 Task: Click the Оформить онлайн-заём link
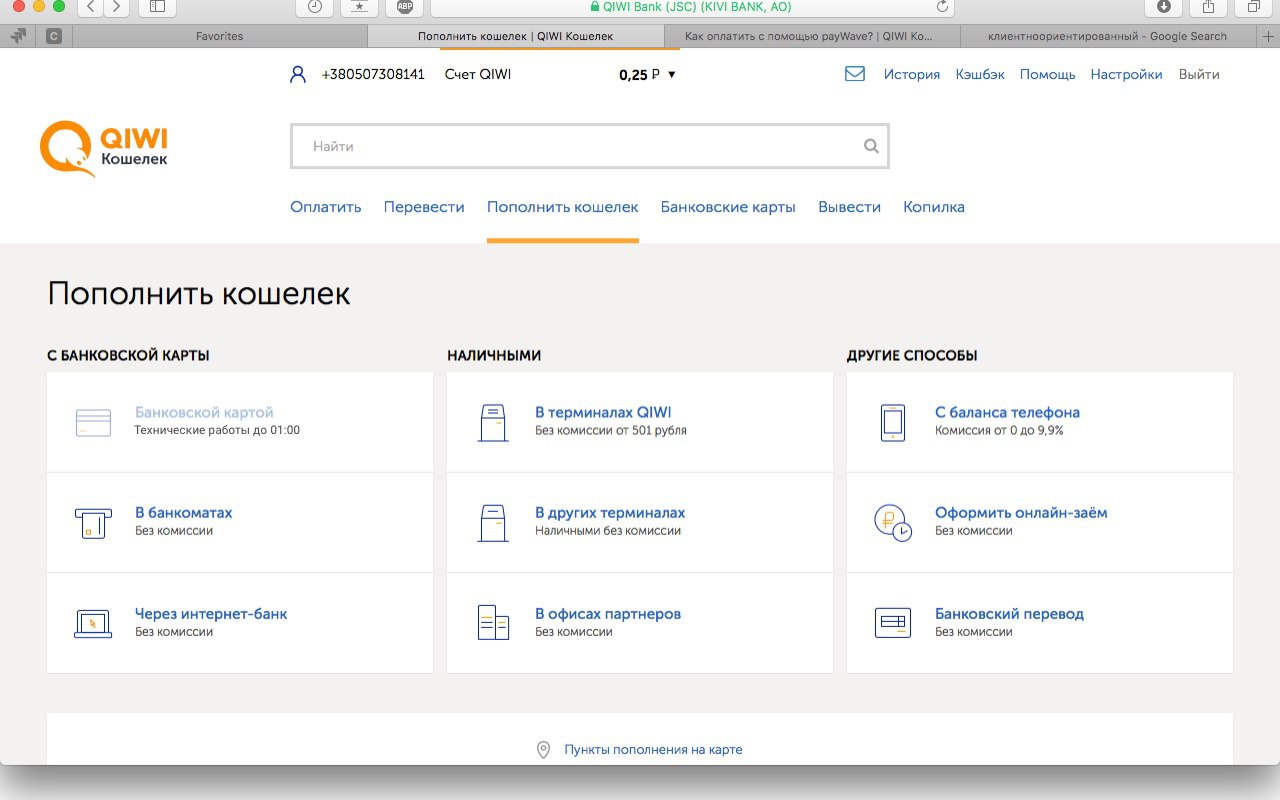click(1021, 513)
